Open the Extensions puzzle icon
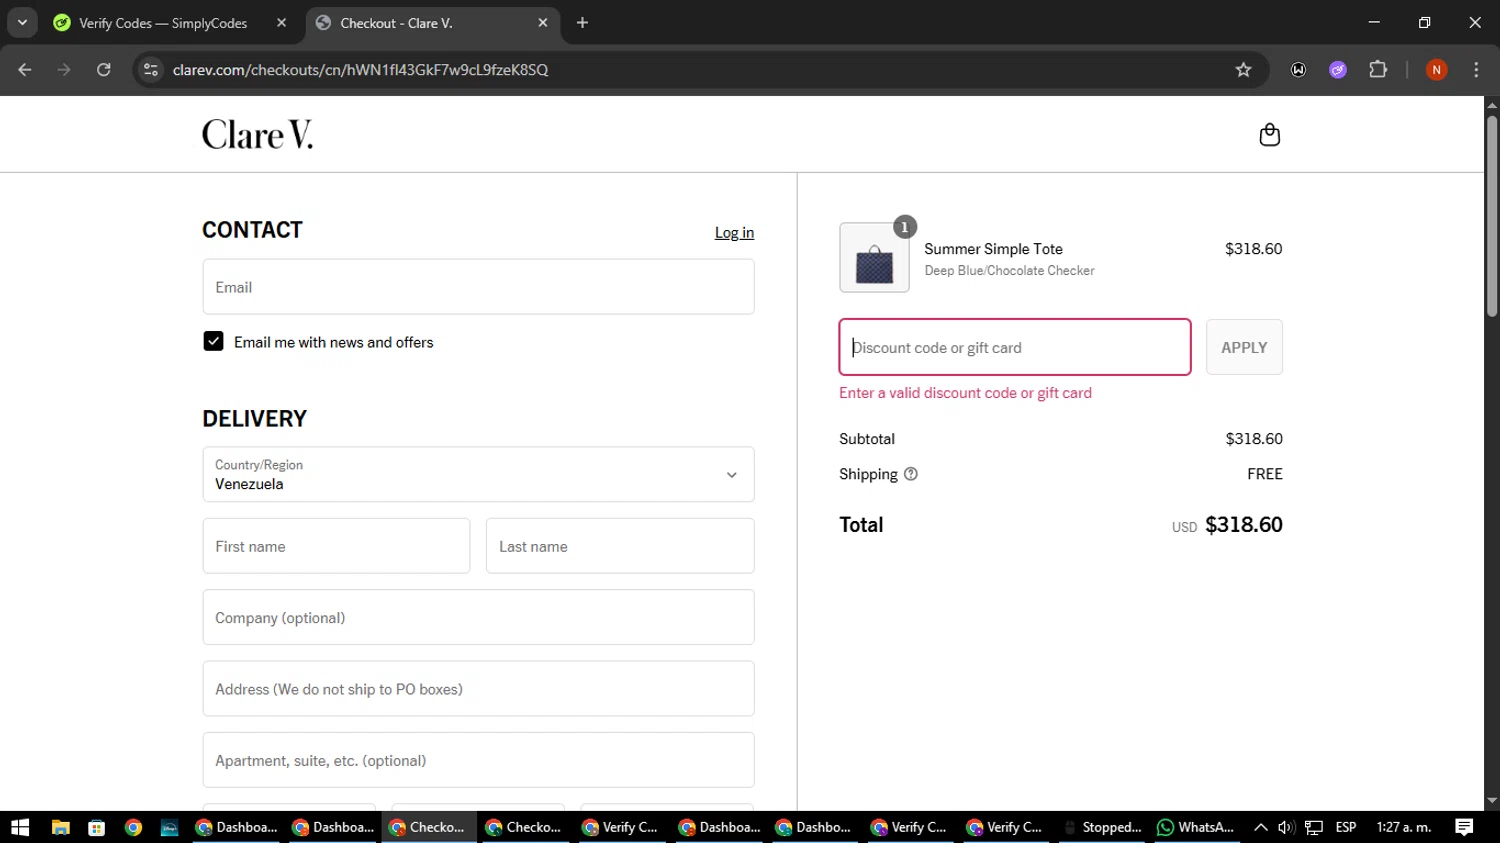Viewport: 1500px width, 843px height. pyautogui.click(x=1378, y=70)
